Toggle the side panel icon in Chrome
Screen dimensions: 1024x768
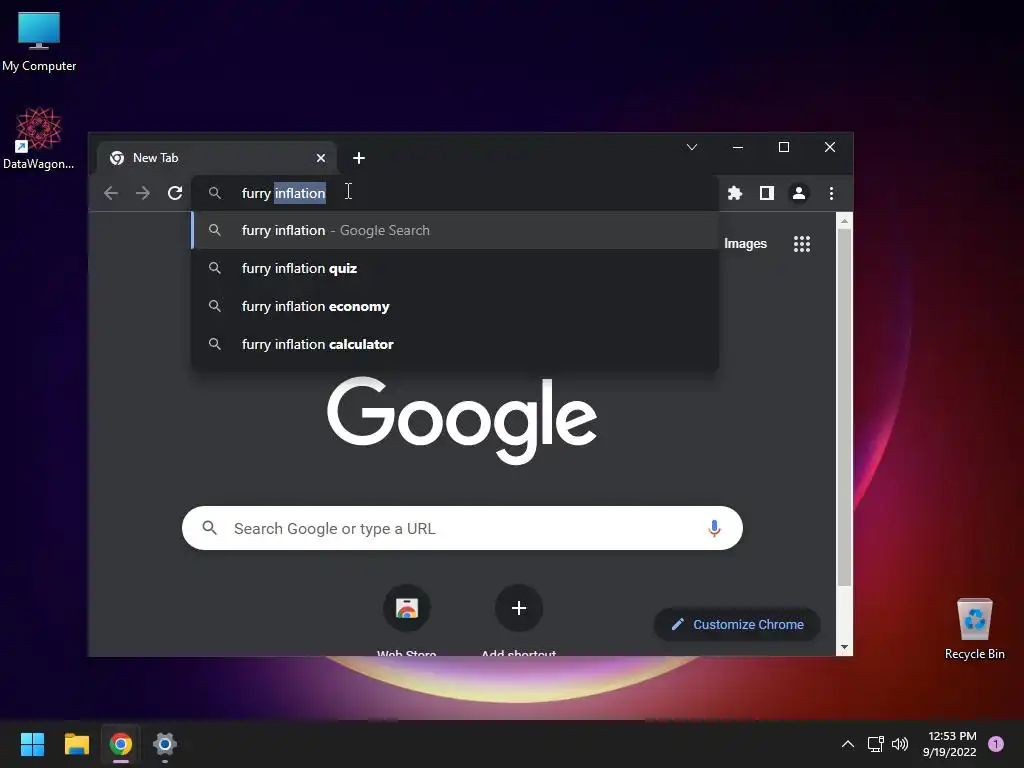coord(767,193)
